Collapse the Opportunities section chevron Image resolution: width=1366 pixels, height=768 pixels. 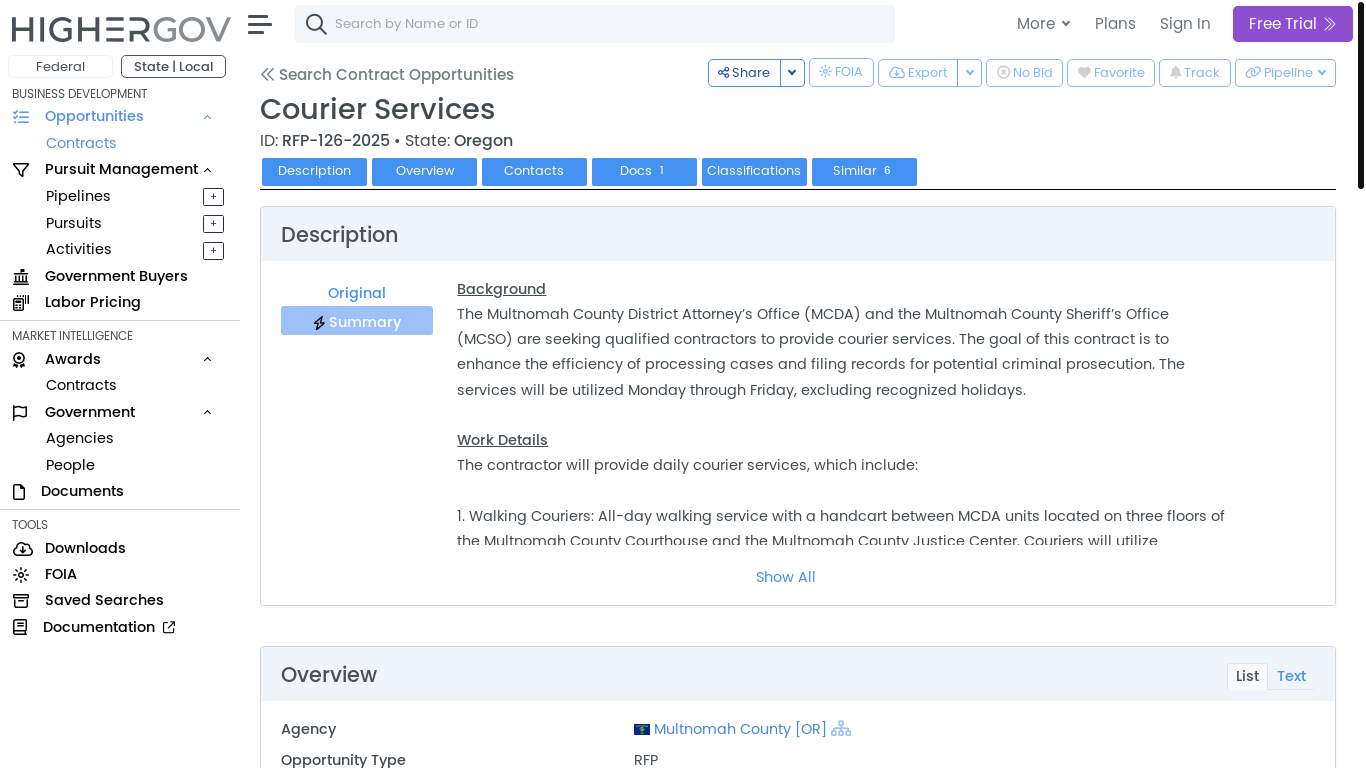(x=207, y=117)
